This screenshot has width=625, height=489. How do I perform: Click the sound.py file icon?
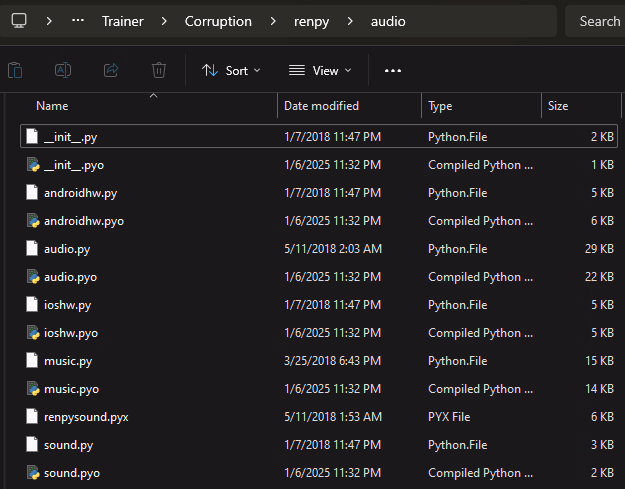32,444
